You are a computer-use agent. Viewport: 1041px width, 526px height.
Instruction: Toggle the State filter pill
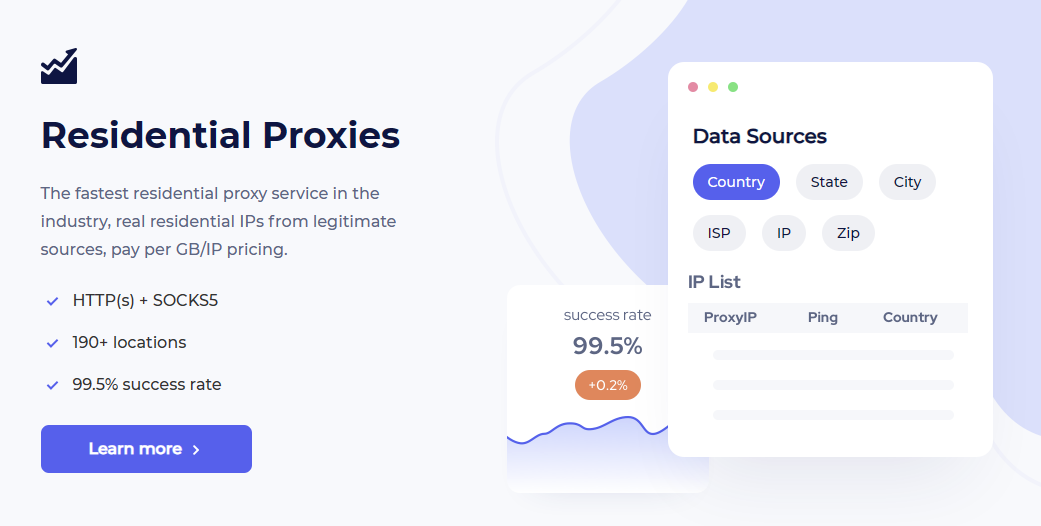(x=829, y=182)
